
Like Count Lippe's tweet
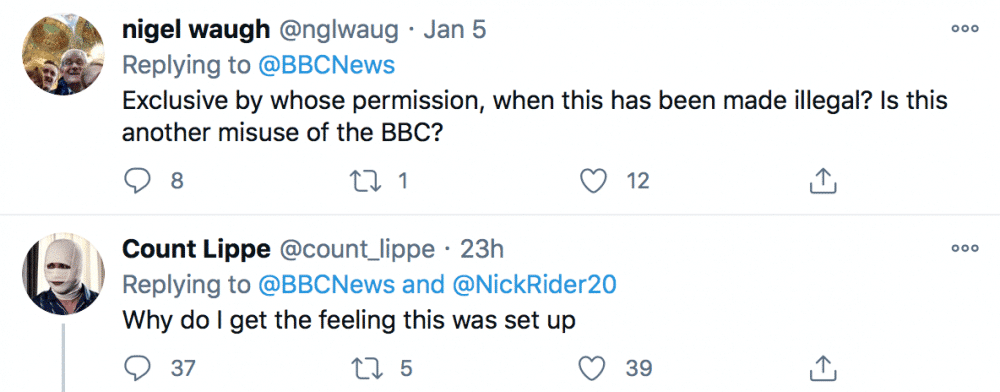click(593, 368)
